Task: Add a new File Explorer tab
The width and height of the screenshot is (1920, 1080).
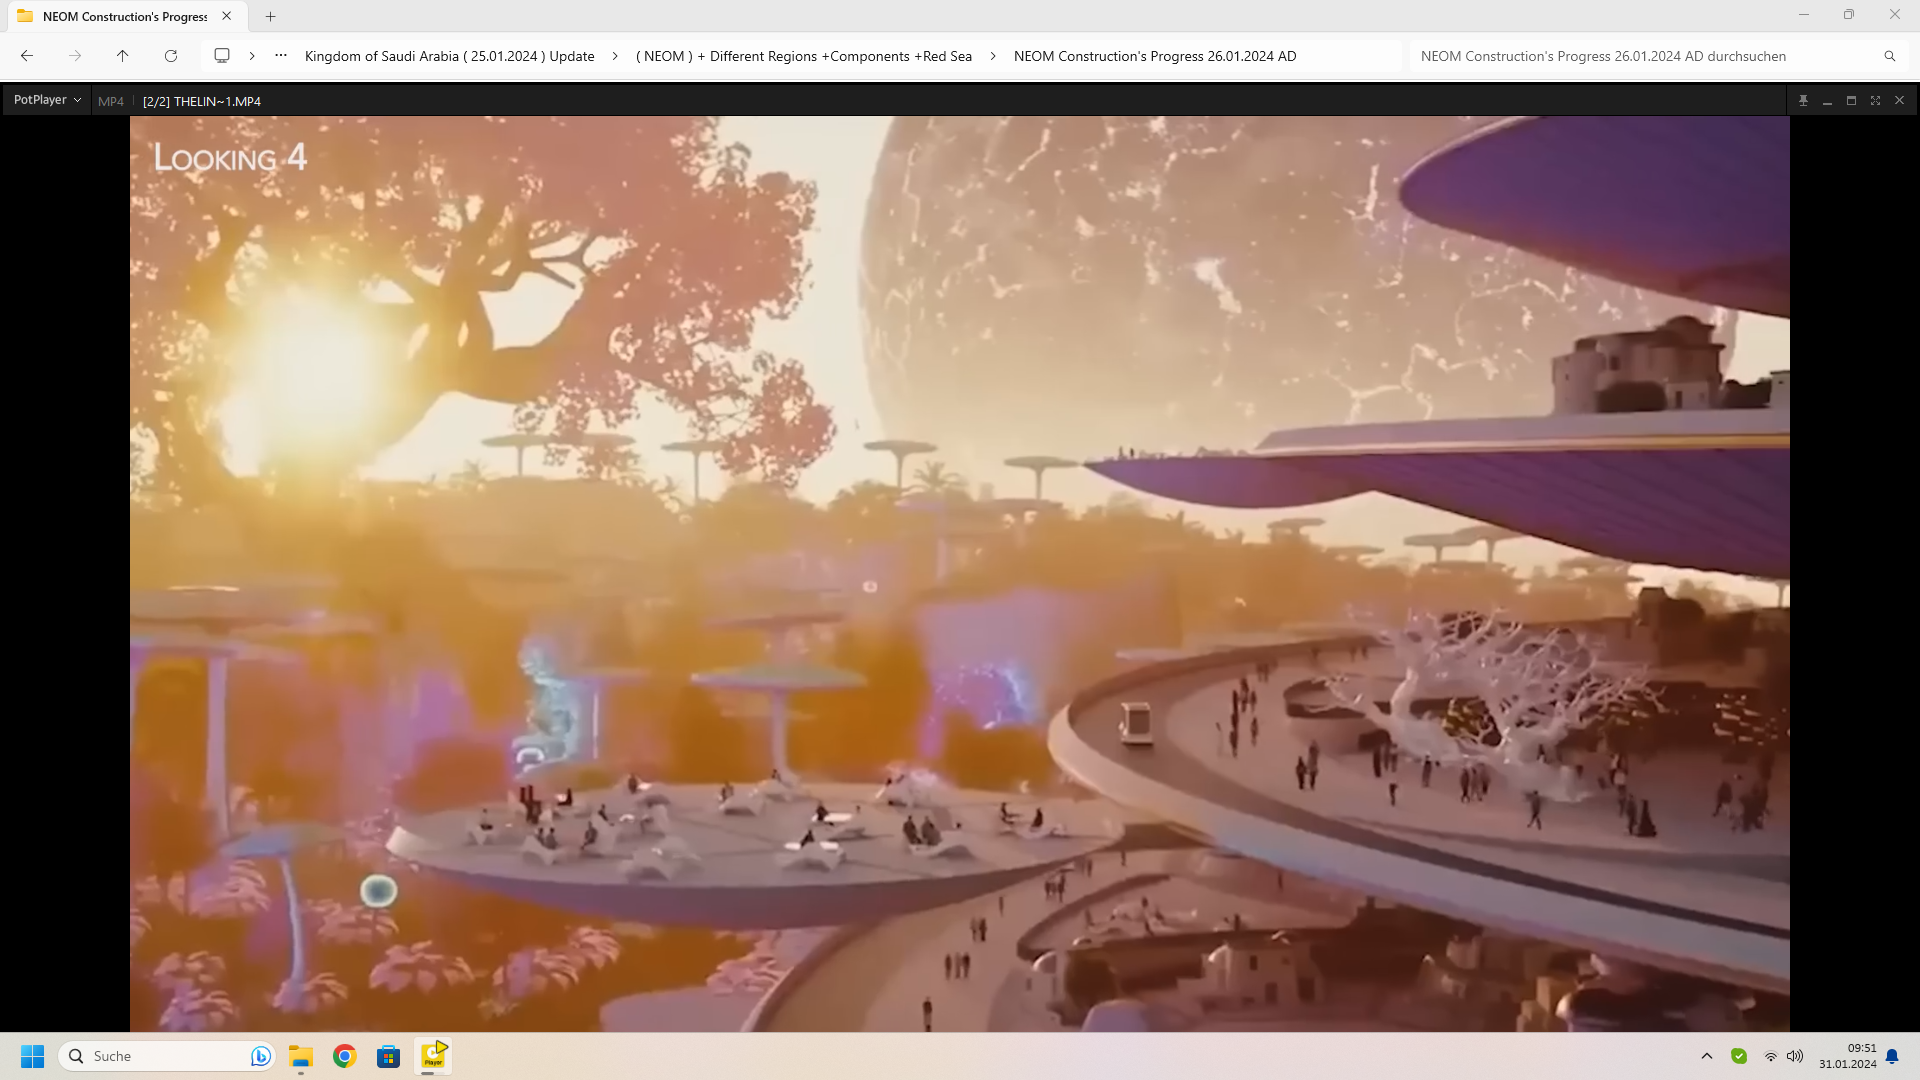Action: coord(270,16)
